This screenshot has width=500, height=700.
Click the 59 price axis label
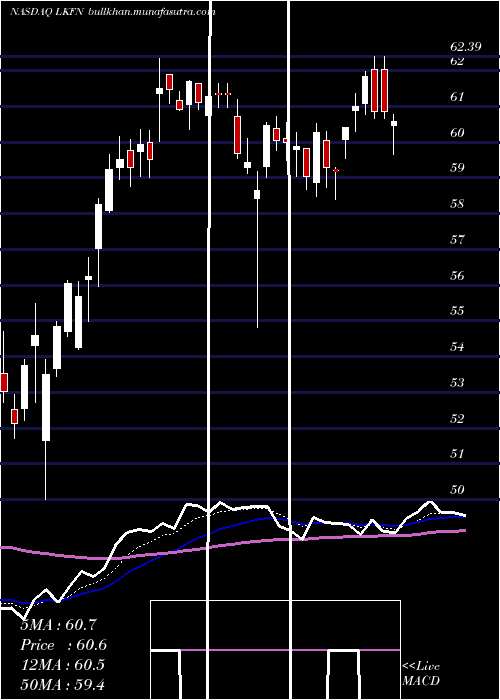click(457, 168)
